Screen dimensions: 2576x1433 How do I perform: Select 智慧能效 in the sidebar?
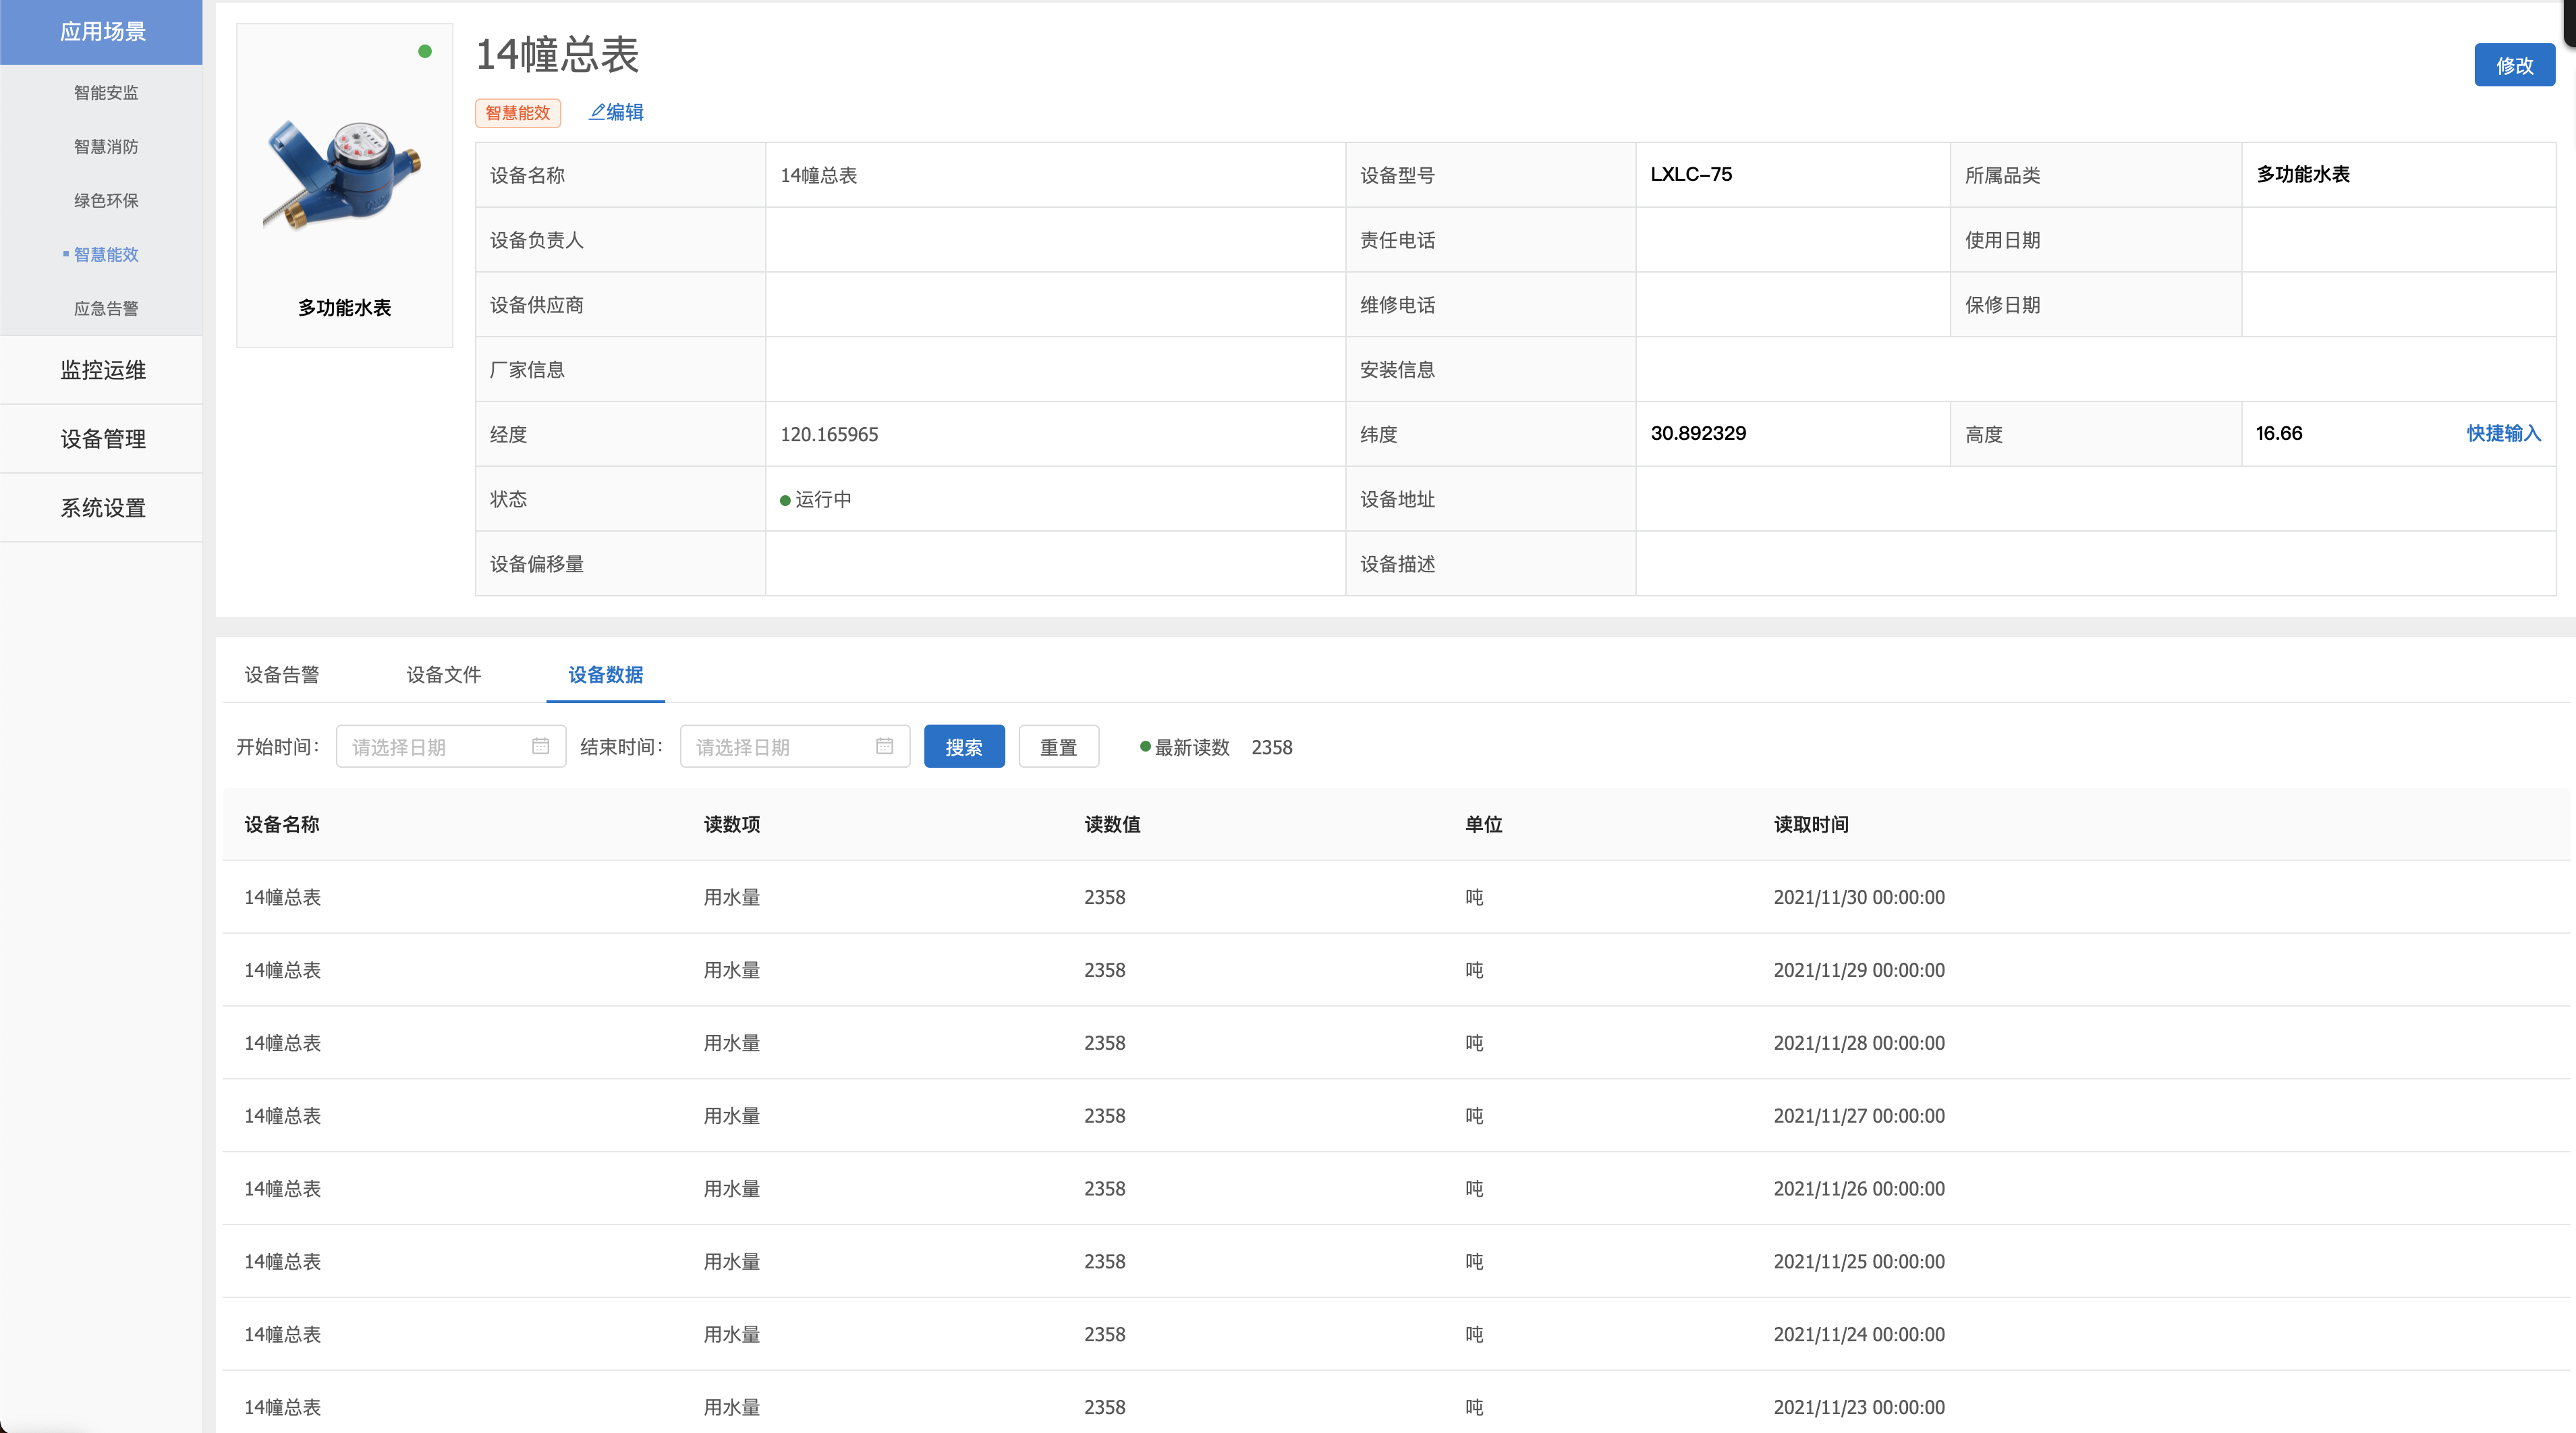click(105, 254)
